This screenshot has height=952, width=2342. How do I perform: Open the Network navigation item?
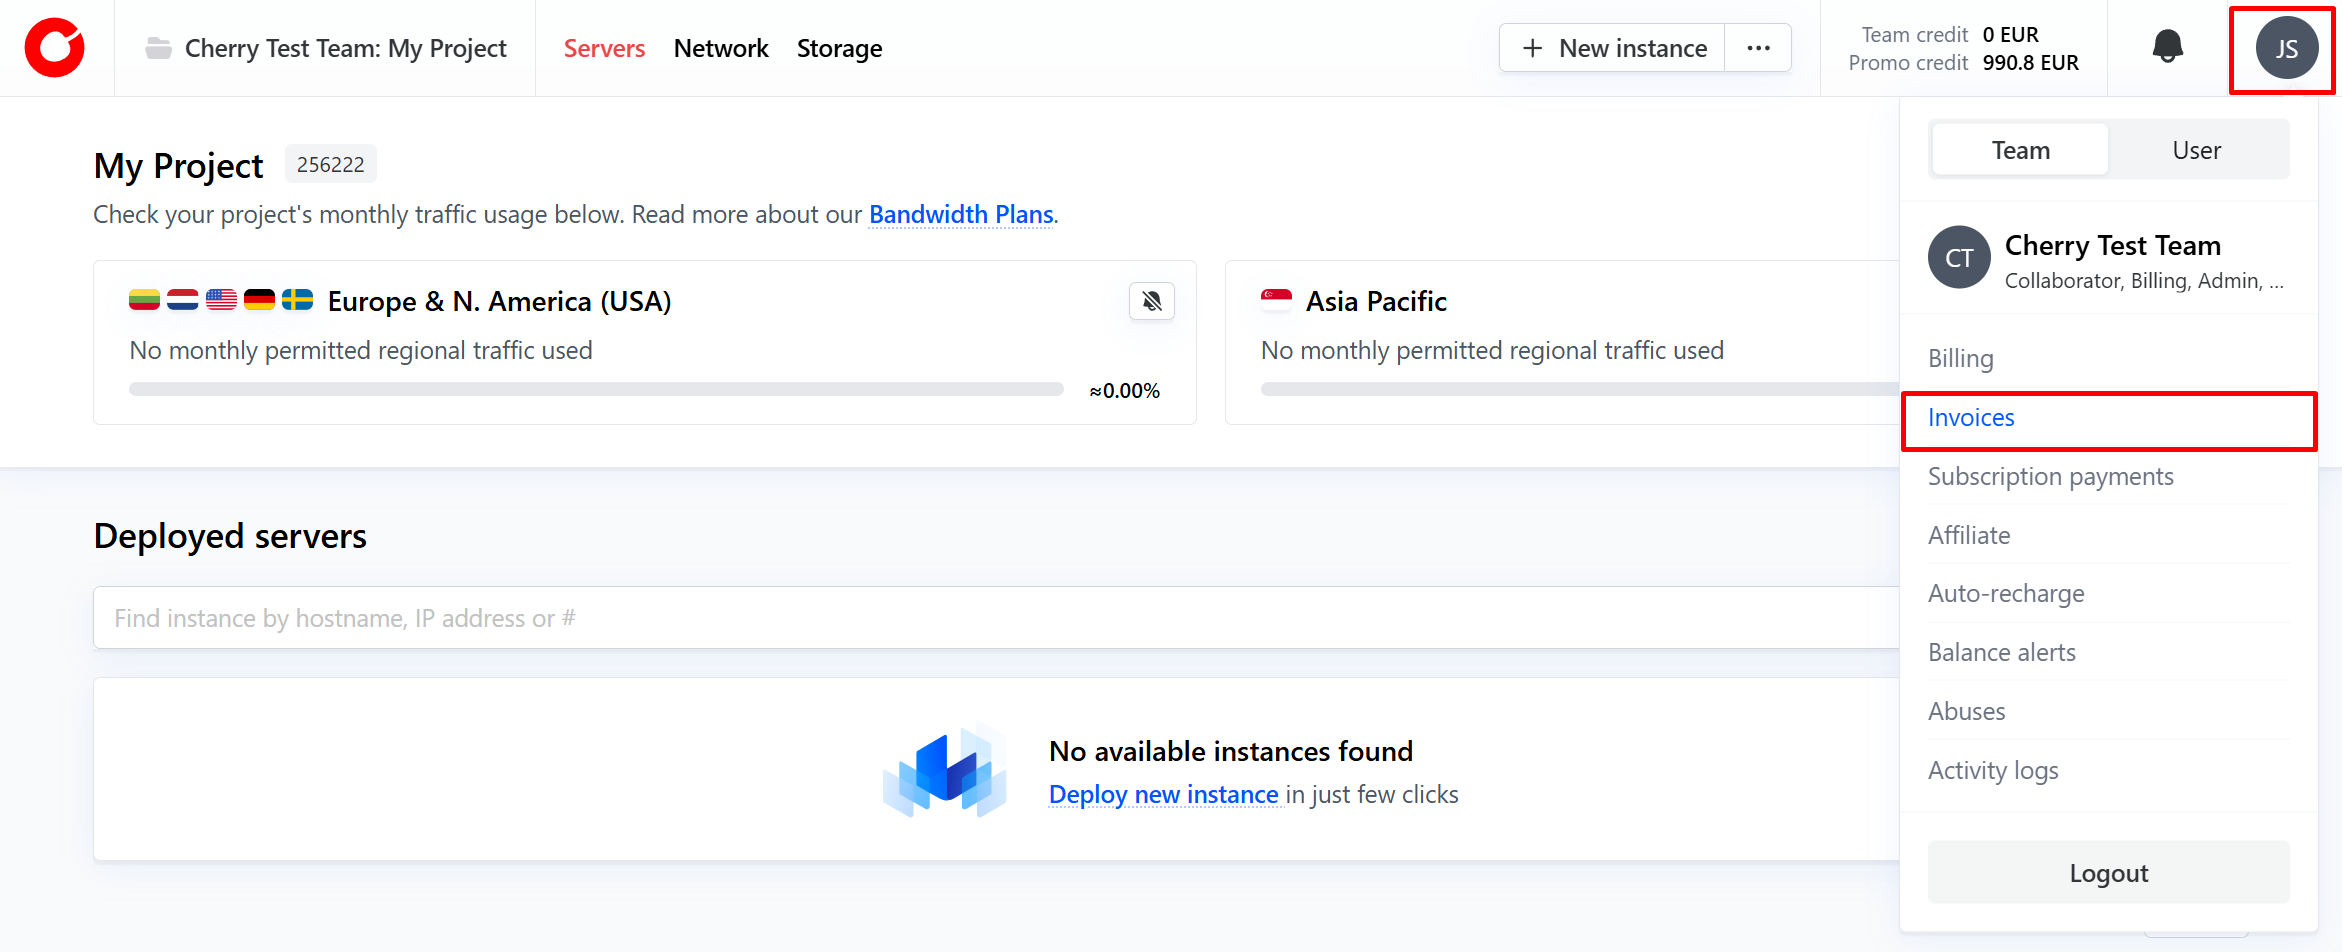click(x=720, y=48)
